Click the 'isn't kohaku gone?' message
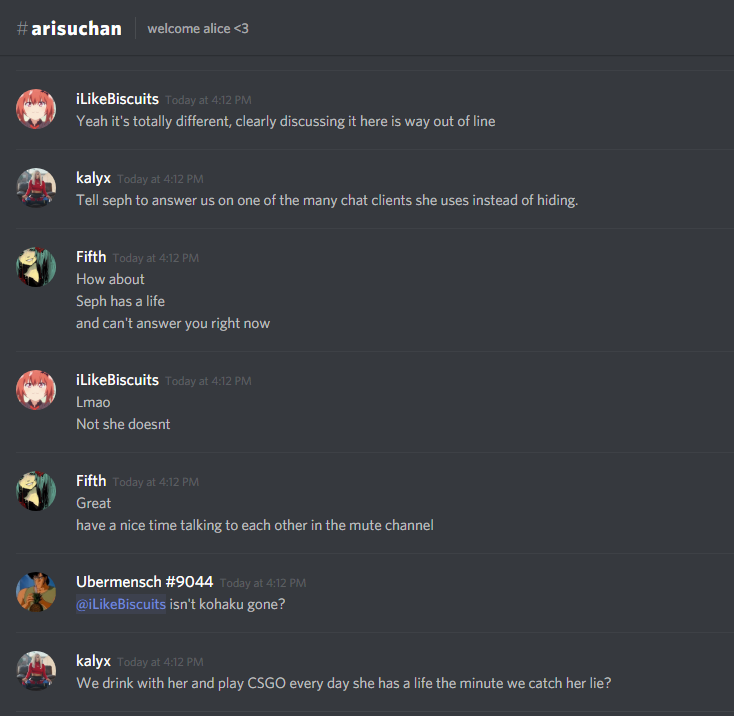734x716 pixels. coord(227,604)
